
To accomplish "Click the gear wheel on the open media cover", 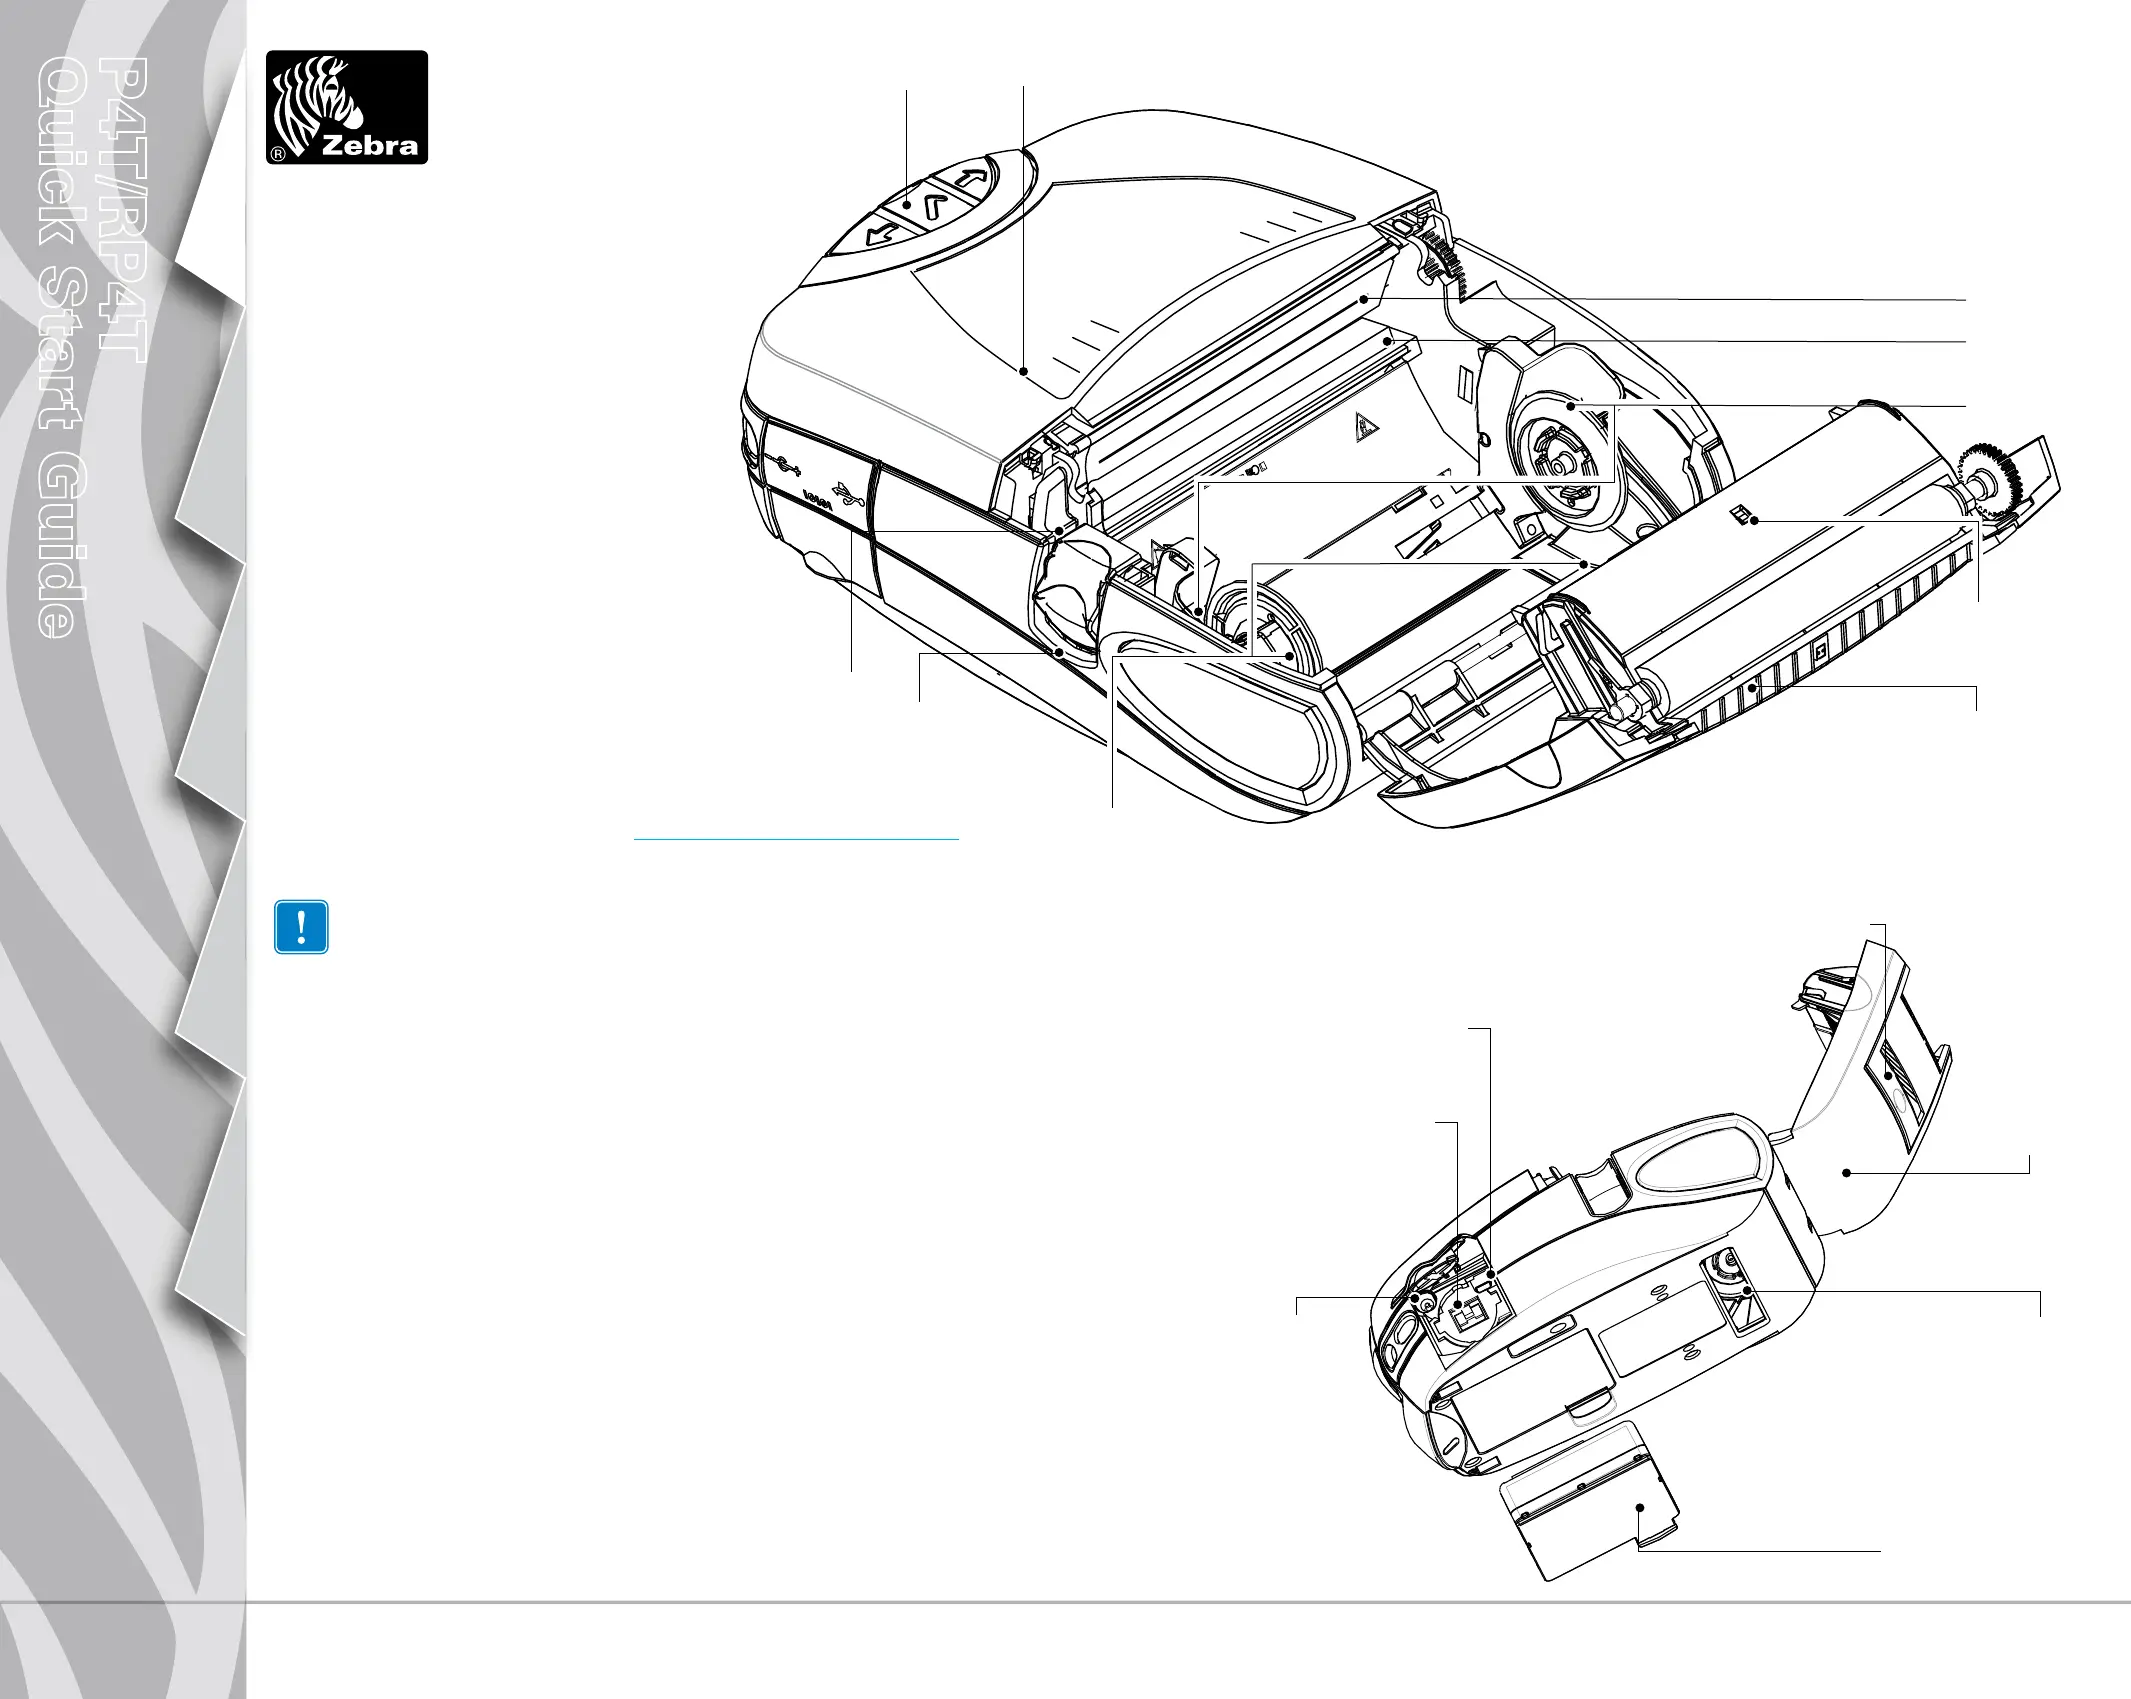I will click(x=1990, y=479).
